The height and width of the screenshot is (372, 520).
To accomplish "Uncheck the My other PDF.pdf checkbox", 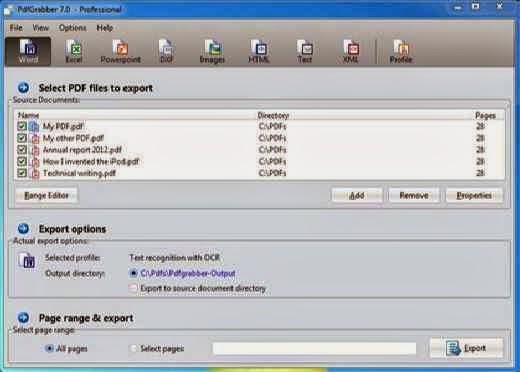I will [x=22, y=138].
